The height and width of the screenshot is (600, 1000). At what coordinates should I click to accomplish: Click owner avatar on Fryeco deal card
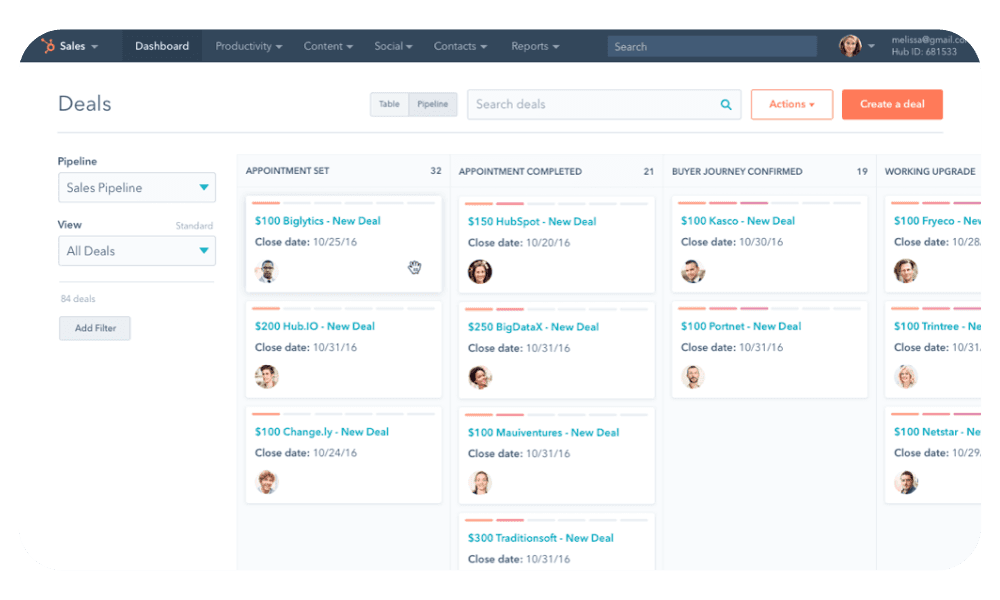[906, 271]
